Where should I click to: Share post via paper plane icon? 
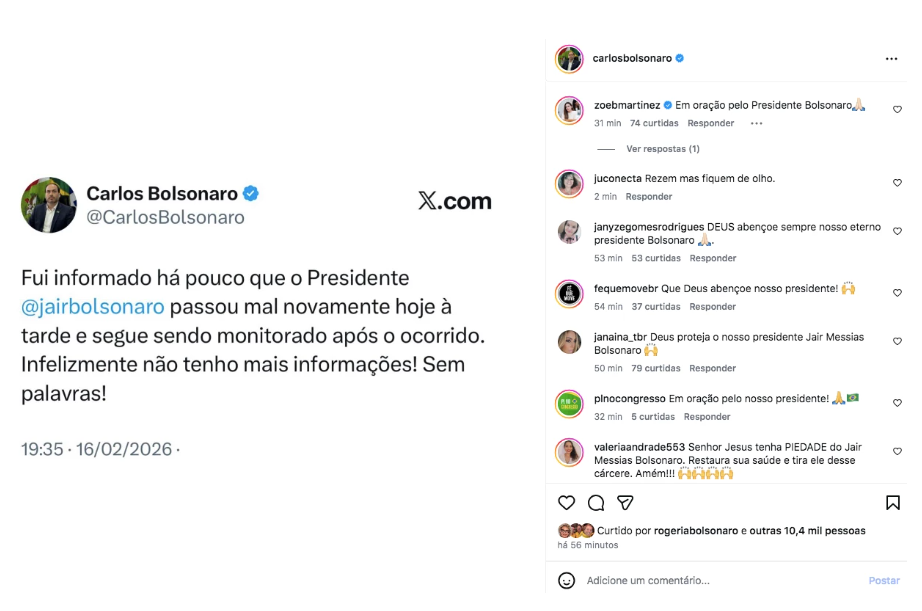(625, 503)
